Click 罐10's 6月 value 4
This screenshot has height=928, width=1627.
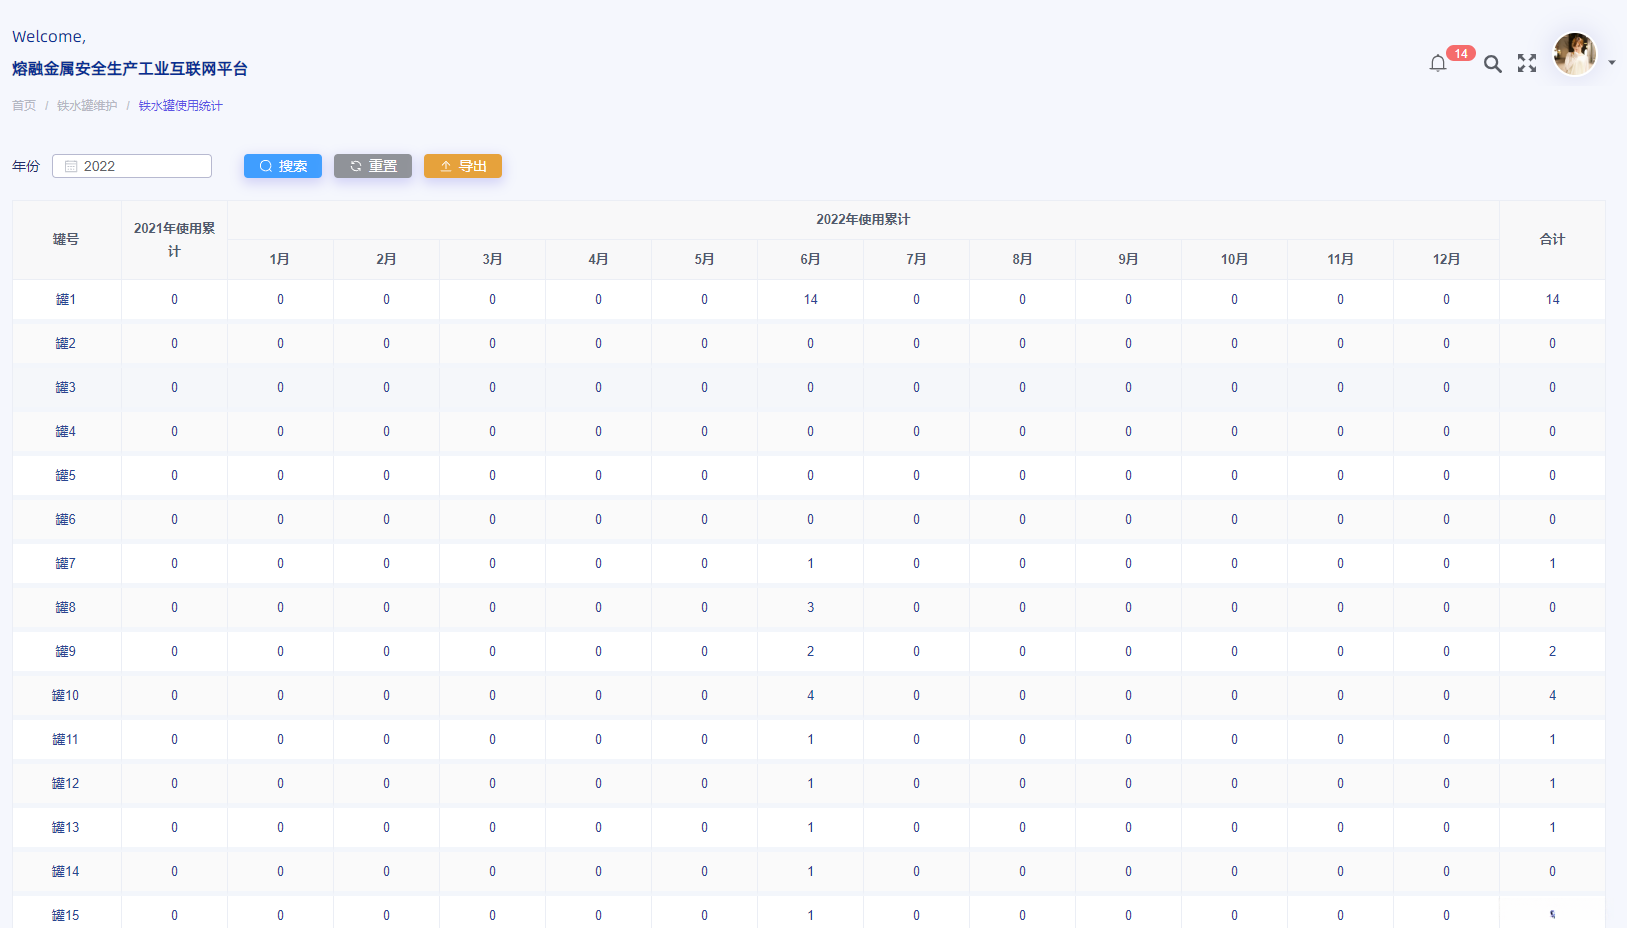[811, 696]
